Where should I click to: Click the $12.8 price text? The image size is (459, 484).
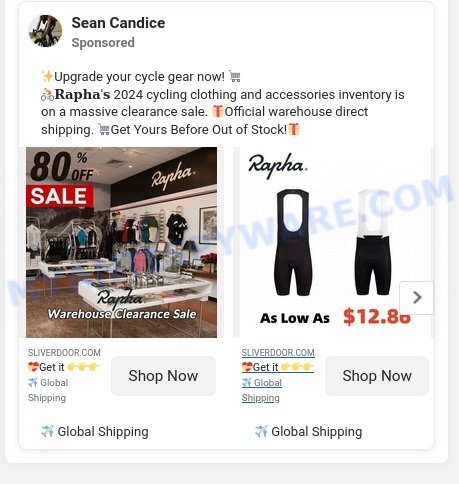(x=377, y=316)
